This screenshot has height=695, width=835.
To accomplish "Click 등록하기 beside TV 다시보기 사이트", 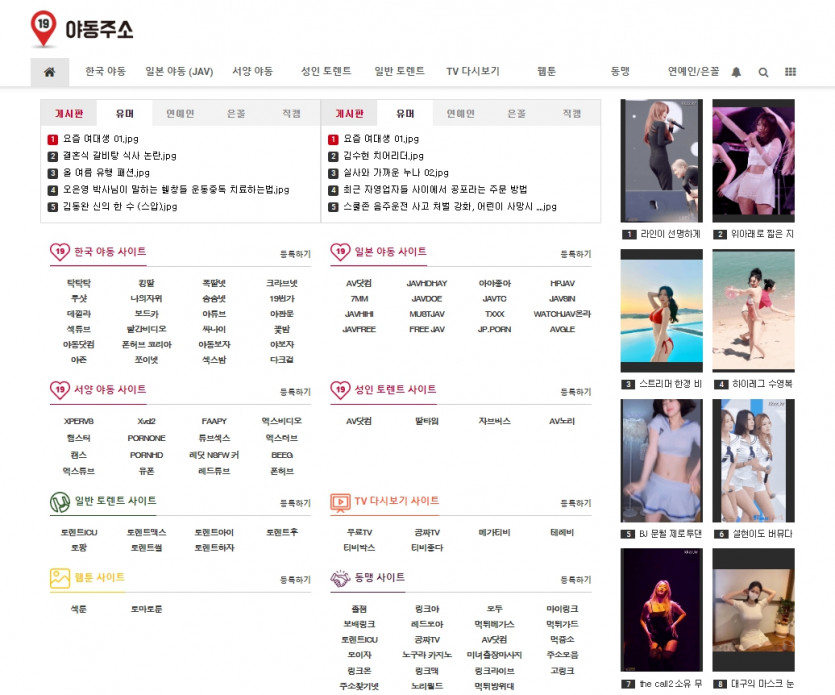I will coord(575,503).
